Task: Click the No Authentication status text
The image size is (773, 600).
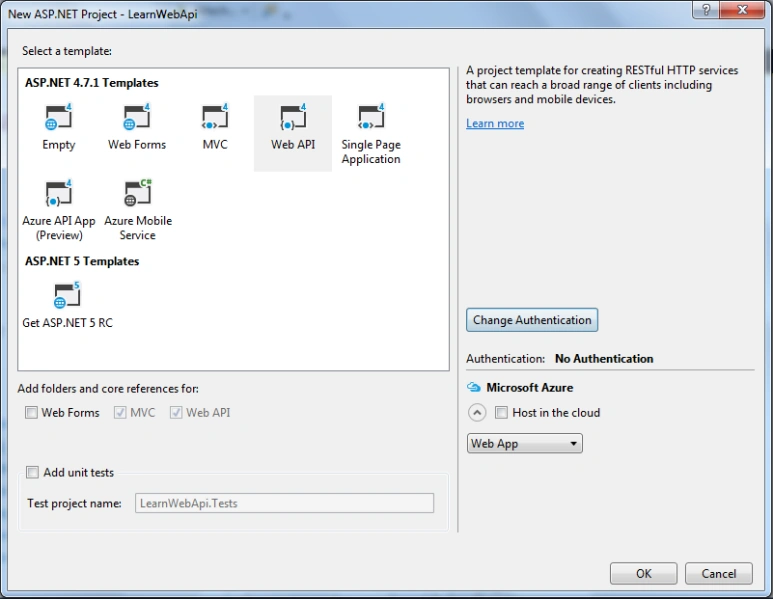Action: 604,358
